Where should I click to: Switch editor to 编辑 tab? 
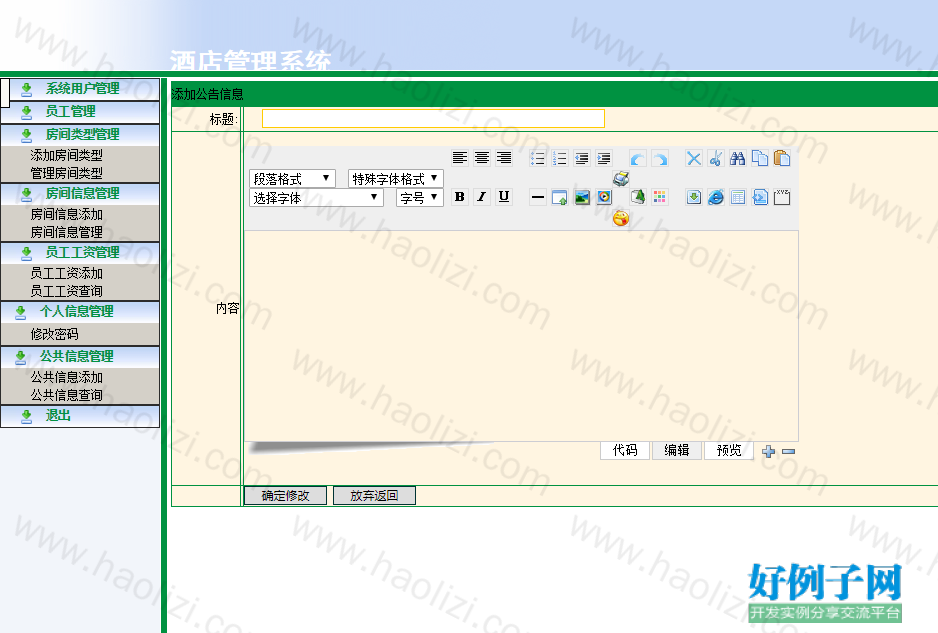pos(677,451)
